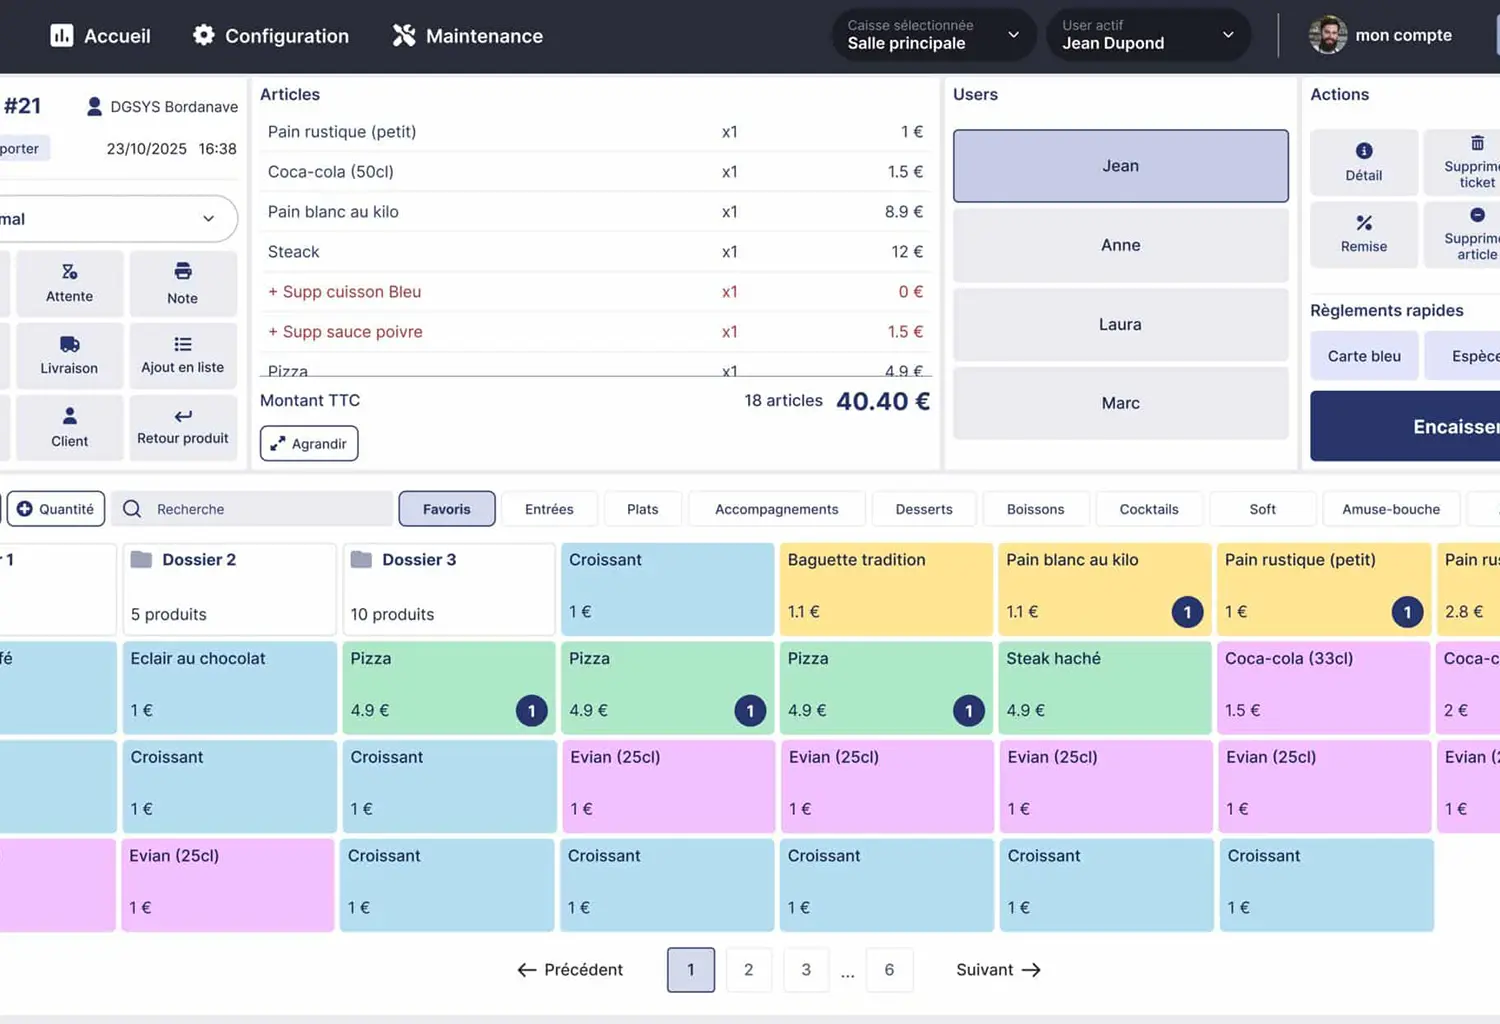Click the Recherche search field

click(260, 509)
